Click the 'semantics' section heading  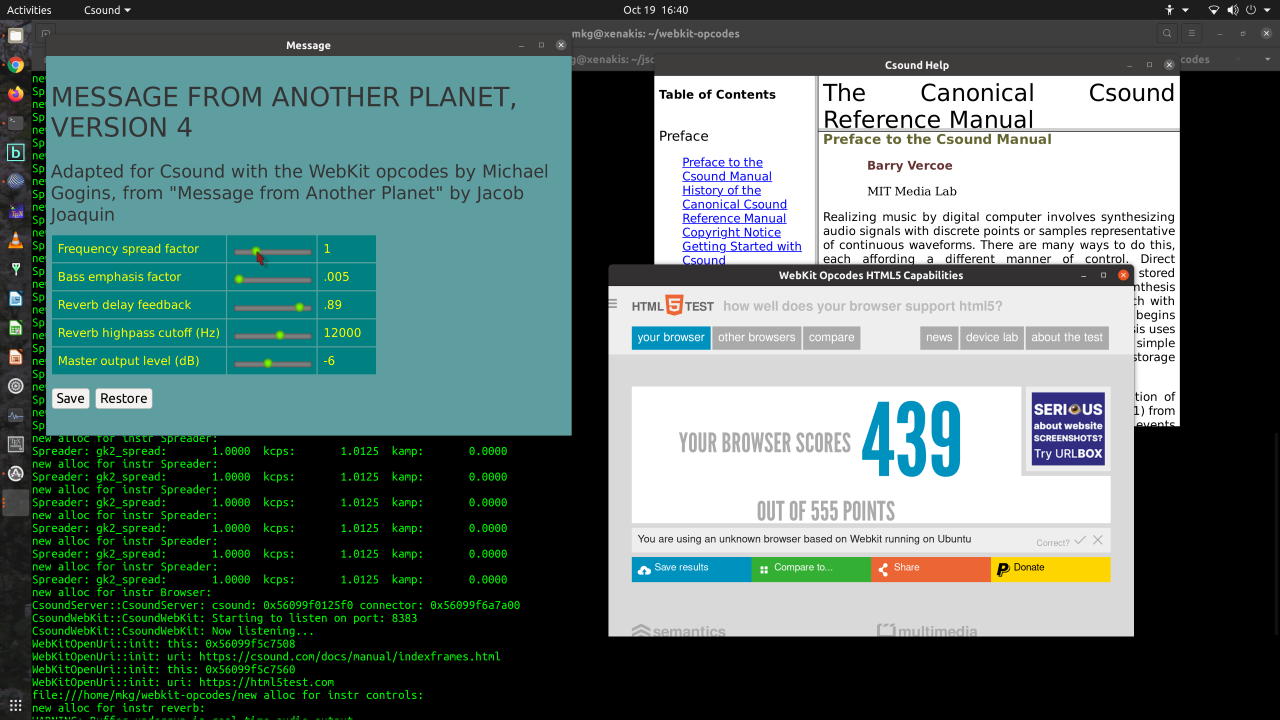point(679,630)
